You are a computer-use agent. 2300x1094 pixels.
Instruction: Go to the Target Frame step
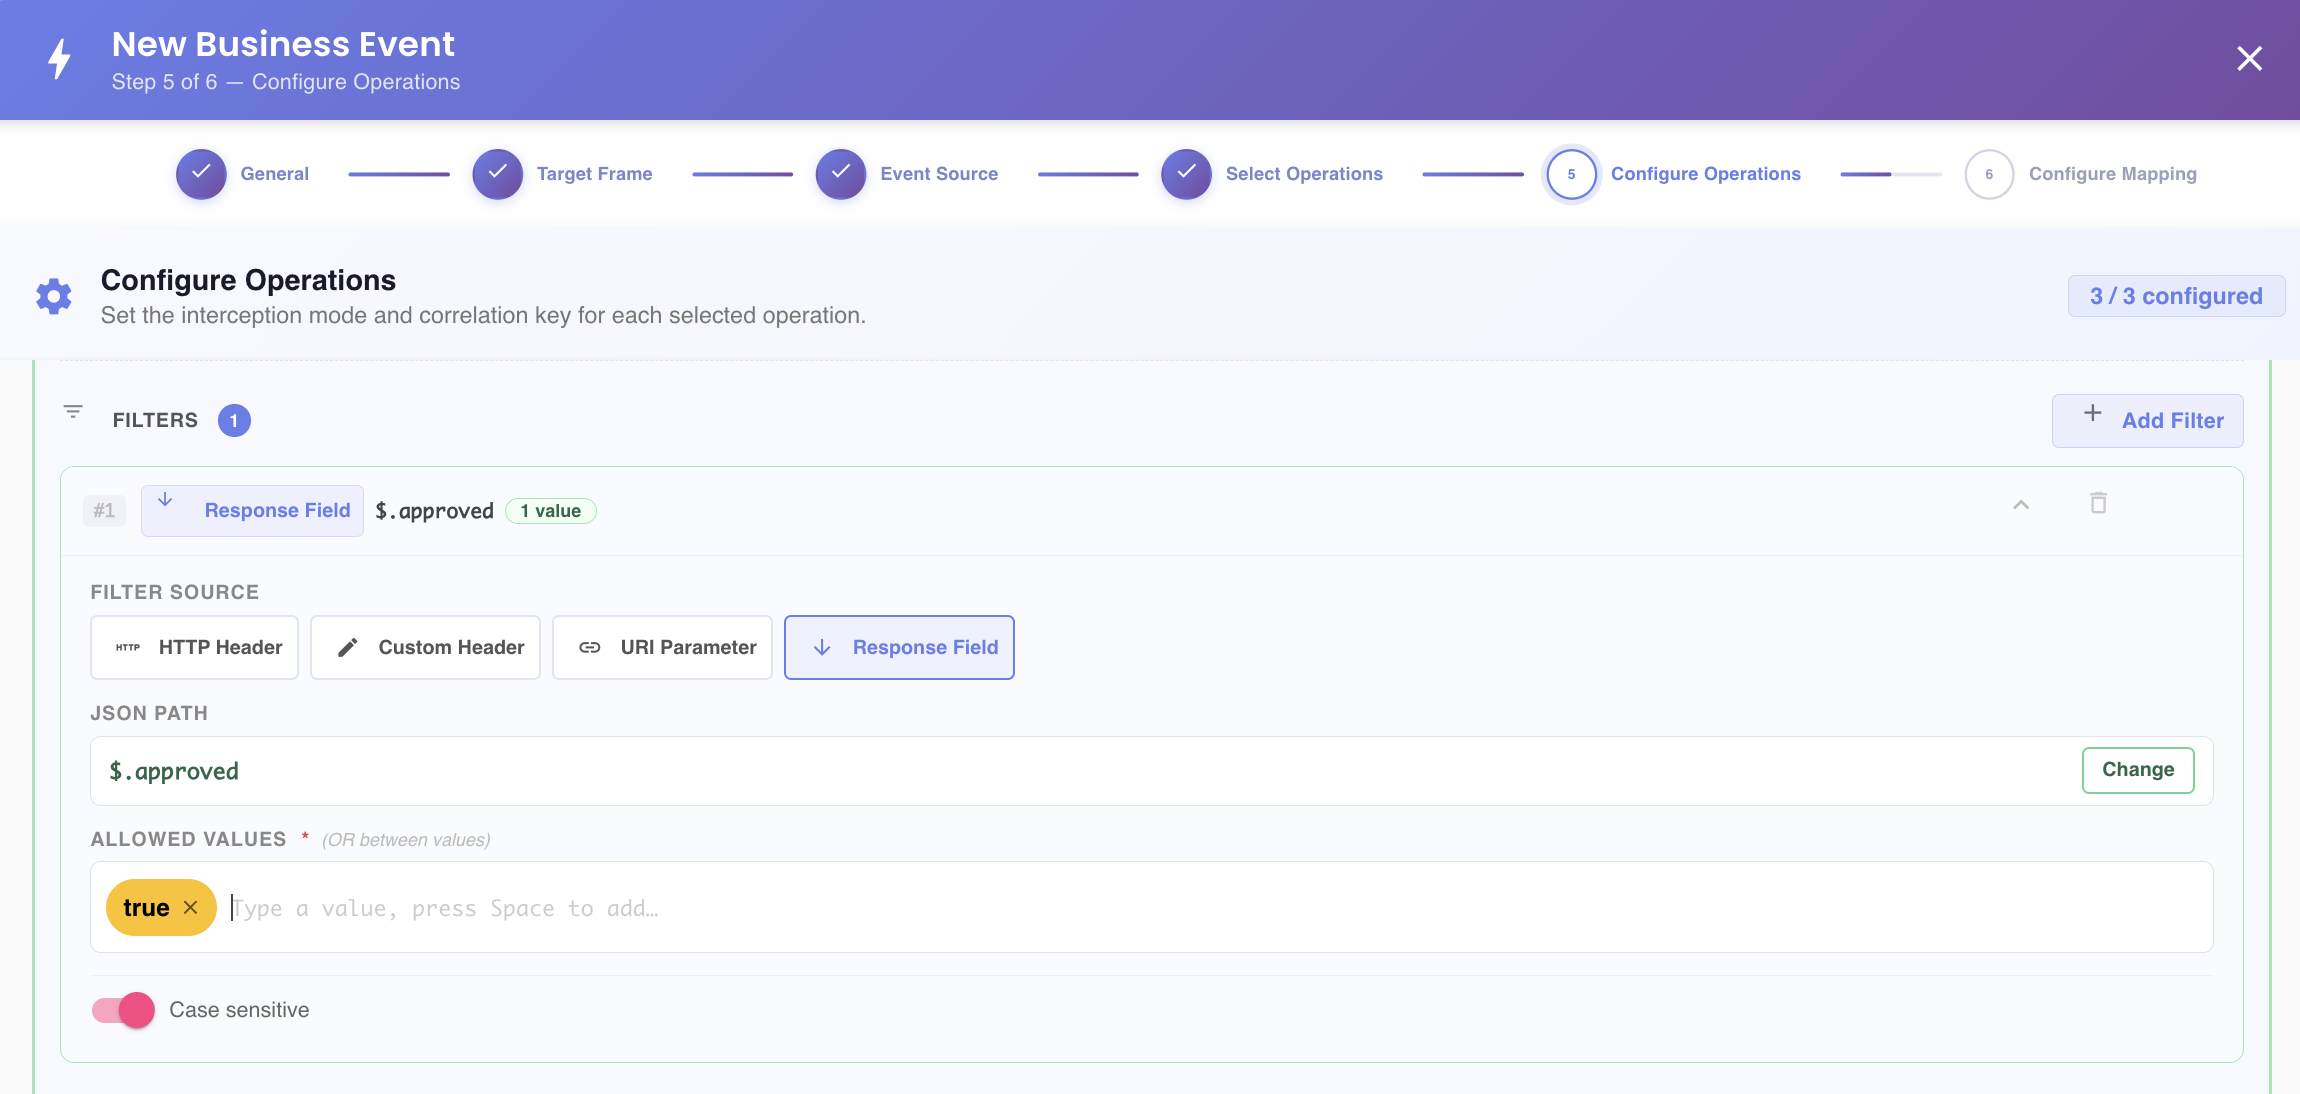563,174
